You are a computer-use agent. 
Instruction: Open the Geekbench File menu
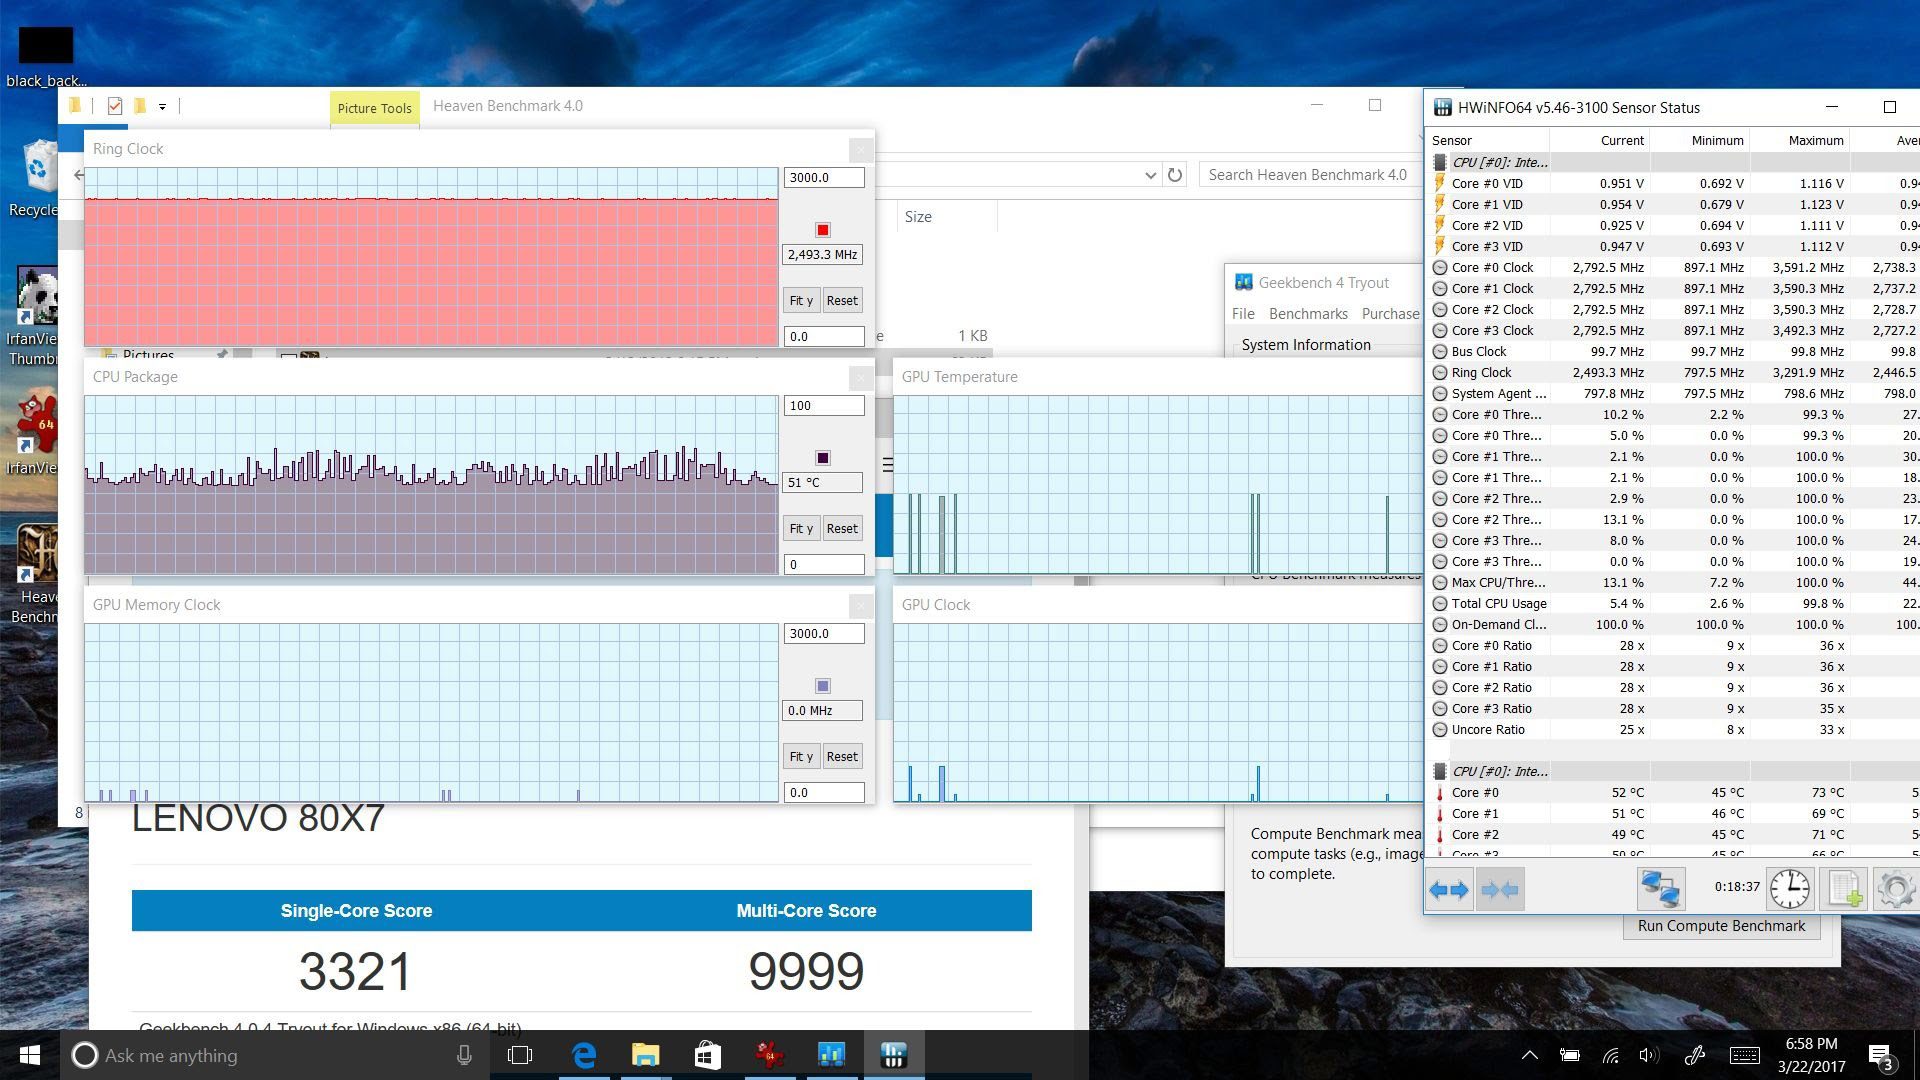click(1243, 314)
